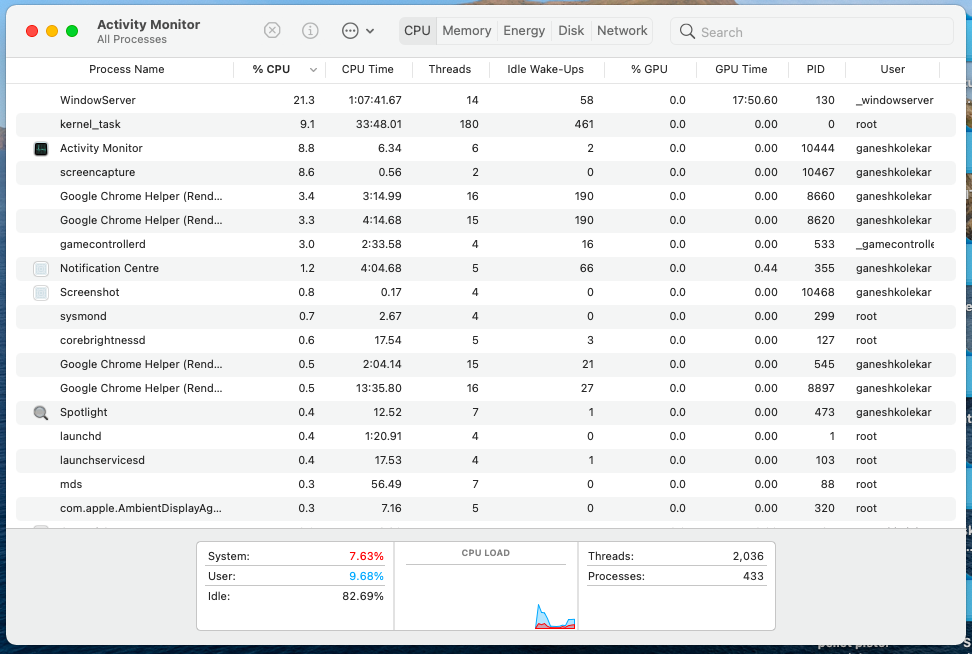Select Chrome Helper row with PID 8897
Image resolution: width=972 pixels, height=654 pixels.
485,389
